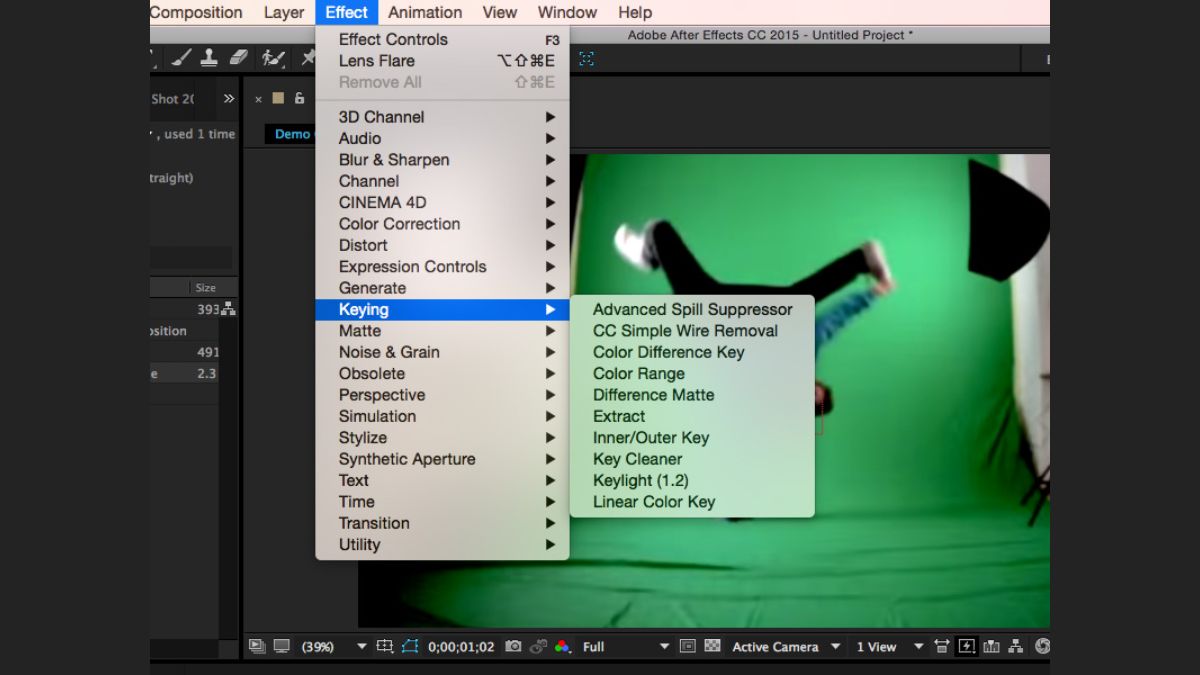
Task: Select the Brush tool in toolbar
Action: point(181,58)
